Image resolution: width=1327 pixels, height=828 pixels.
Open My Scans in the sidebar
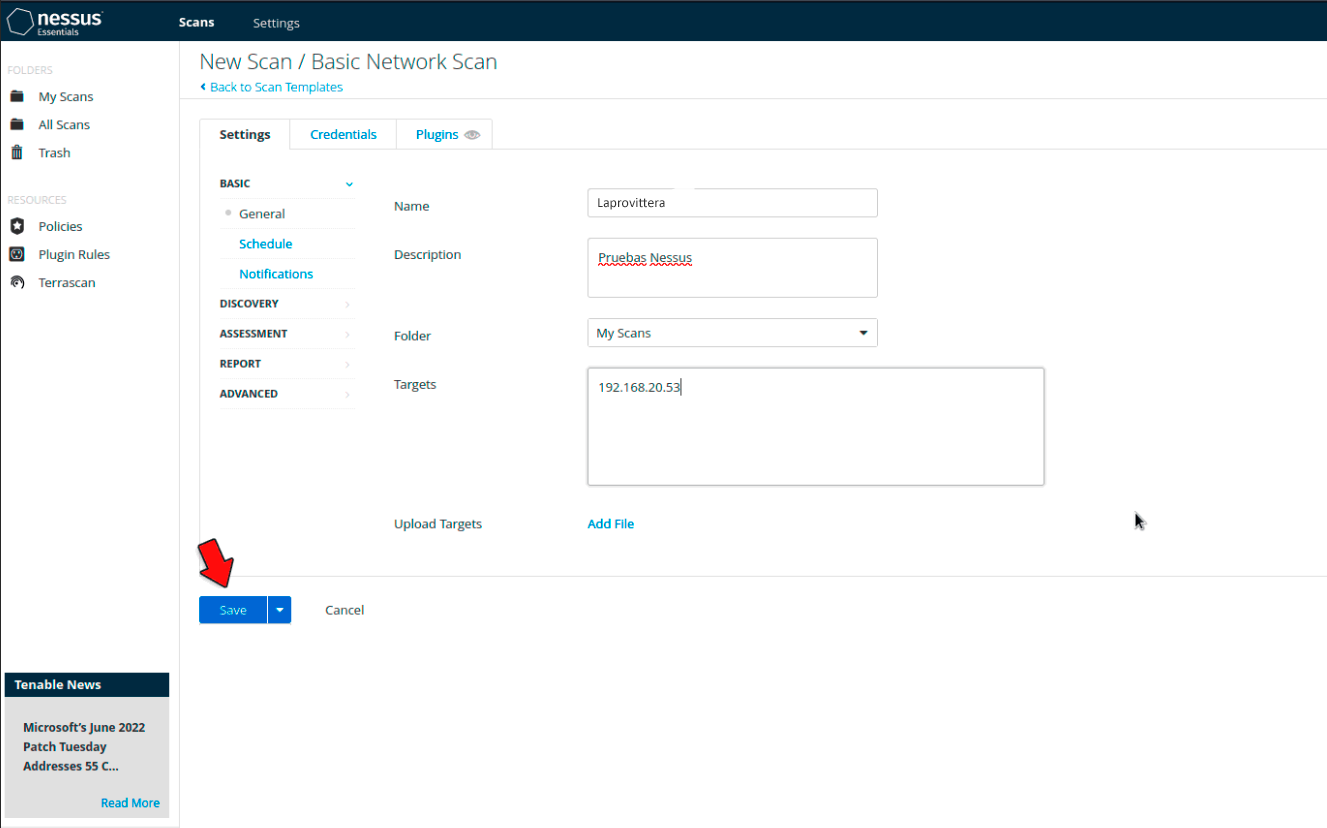tap(66, 97)
